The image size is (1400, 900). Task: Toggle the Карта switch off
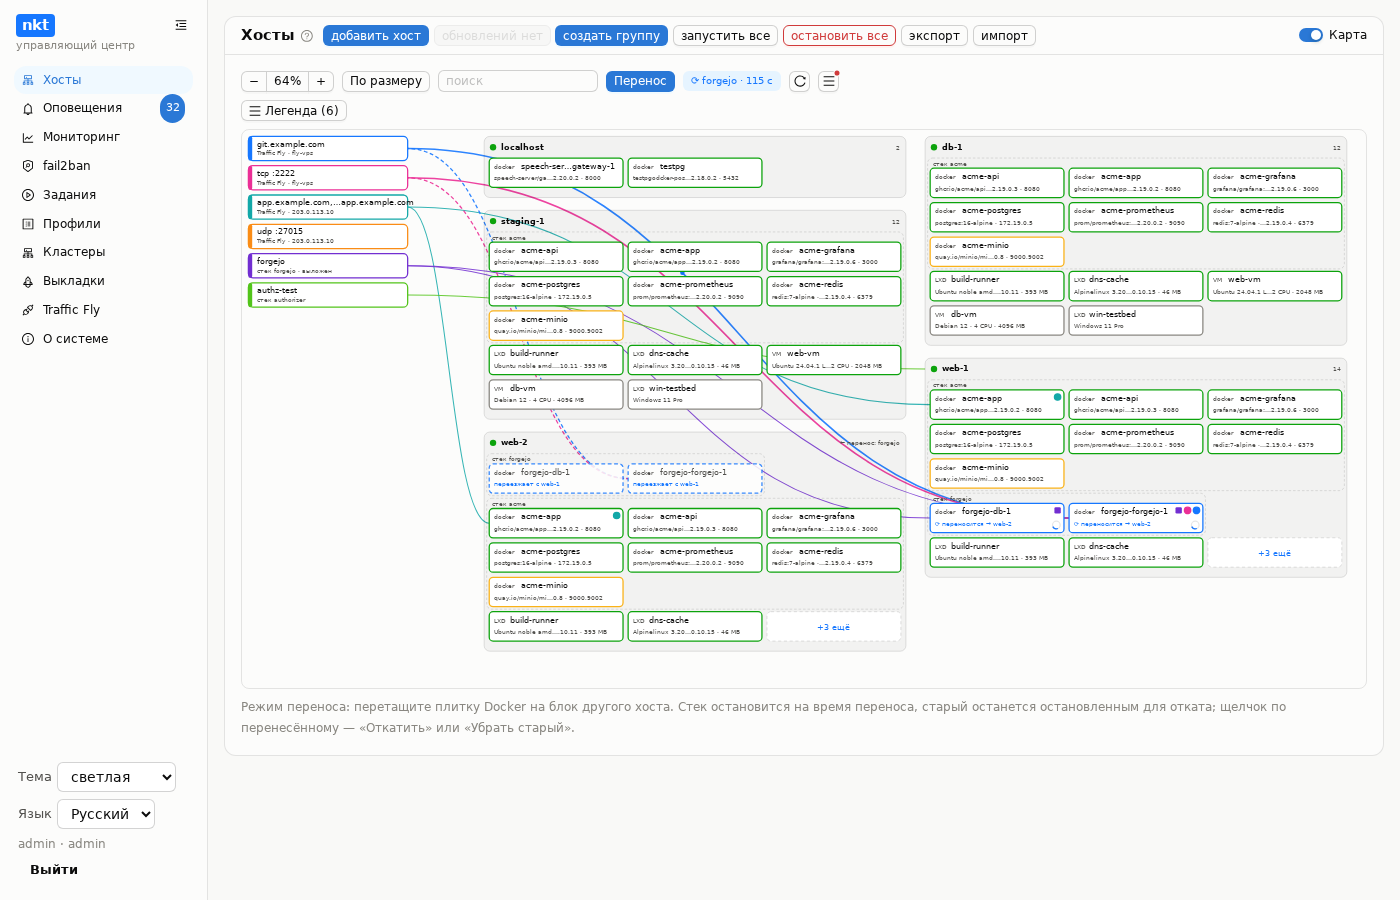pyautogui.click(x=1311, y=35)
